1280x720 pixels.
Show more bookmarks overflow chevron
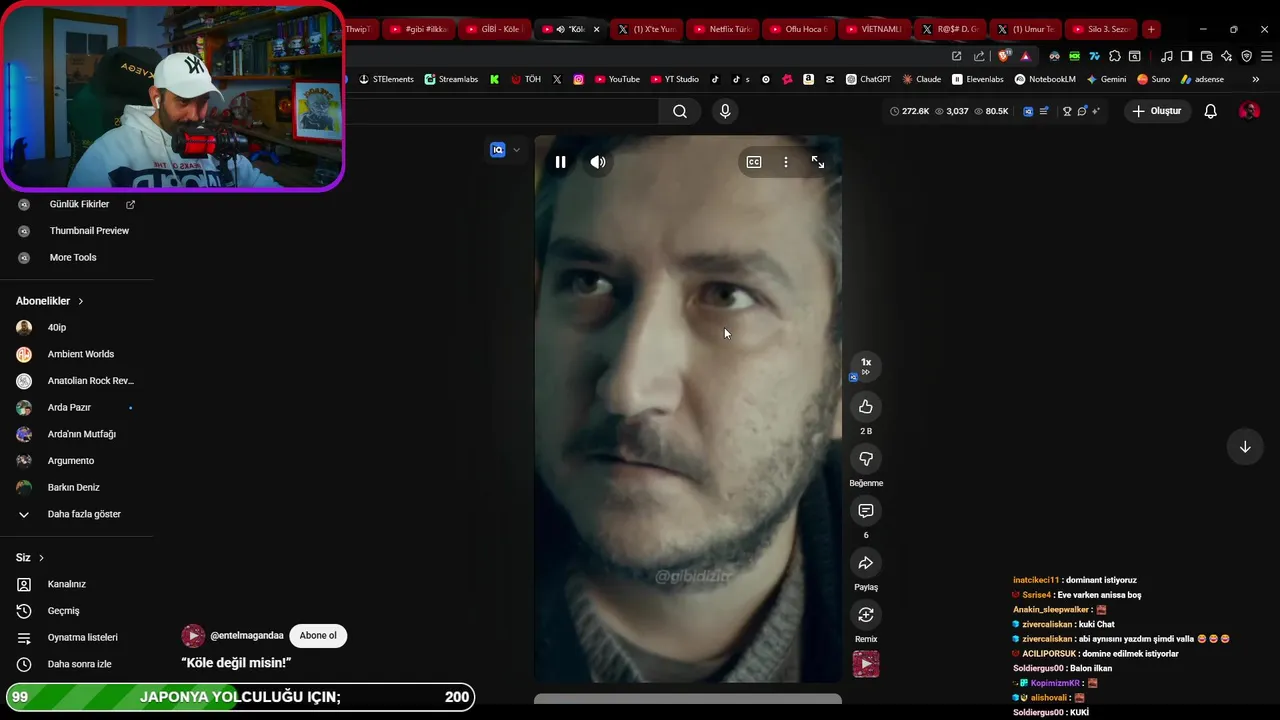(1255, 79)
